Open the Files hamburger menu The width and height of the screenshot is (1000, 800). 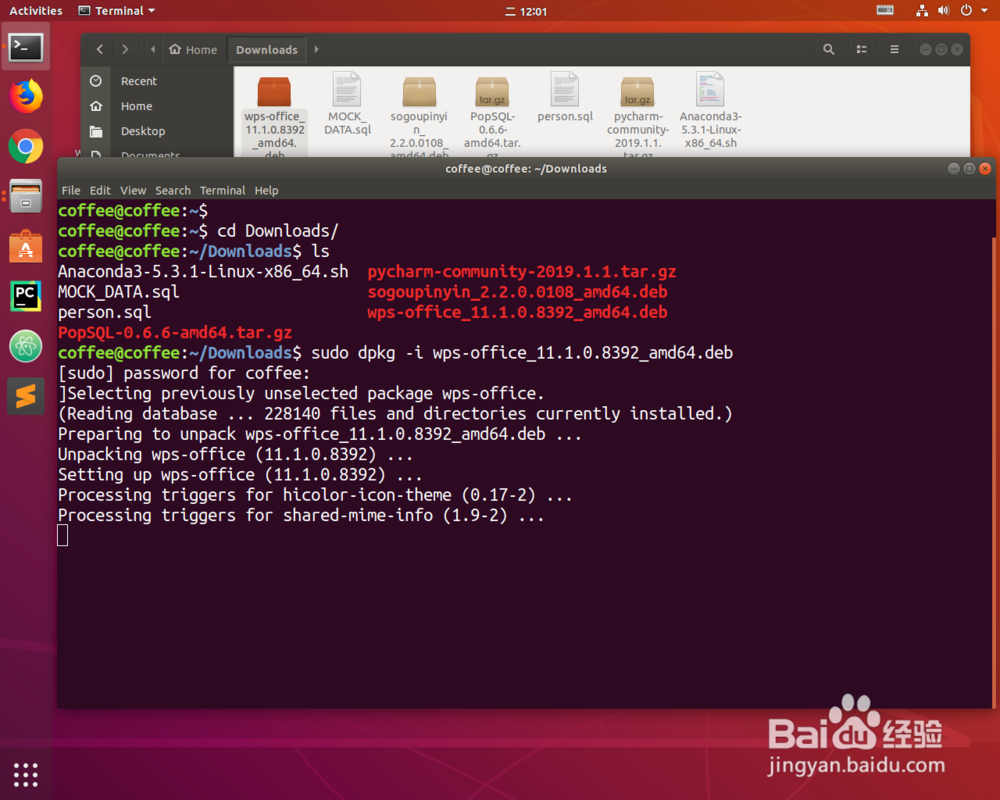[x=894, y=49]
